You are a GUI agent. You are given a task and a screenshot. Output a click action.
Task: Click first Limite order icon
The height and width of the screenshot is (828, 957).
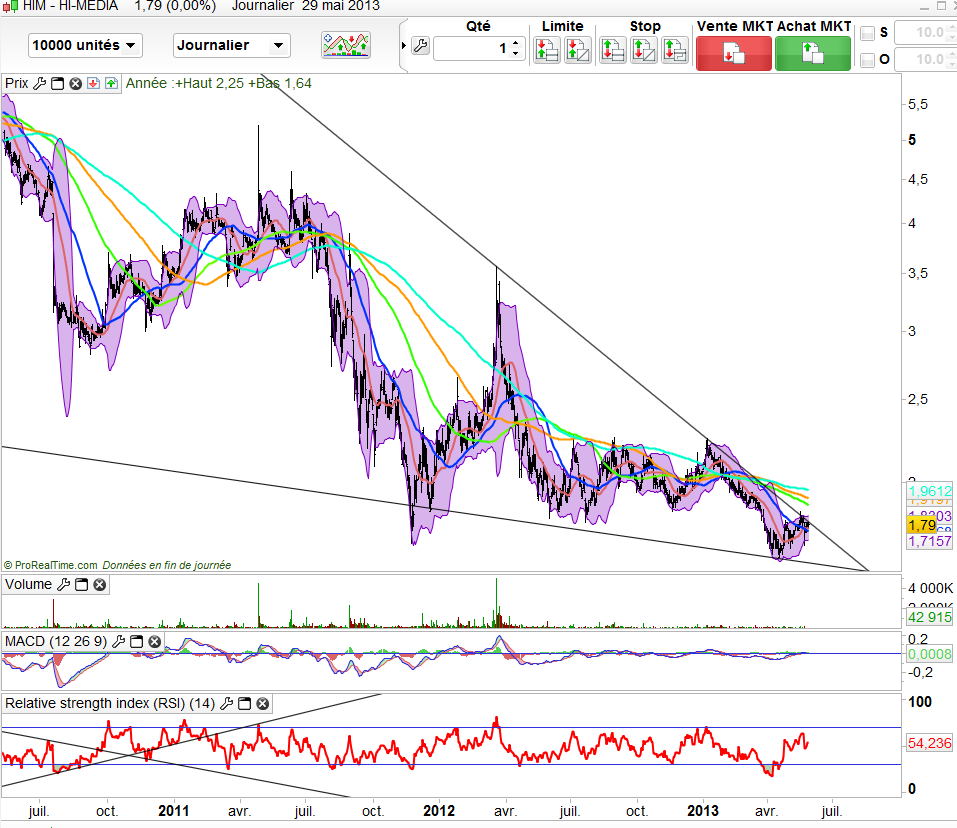pos(547,48)
